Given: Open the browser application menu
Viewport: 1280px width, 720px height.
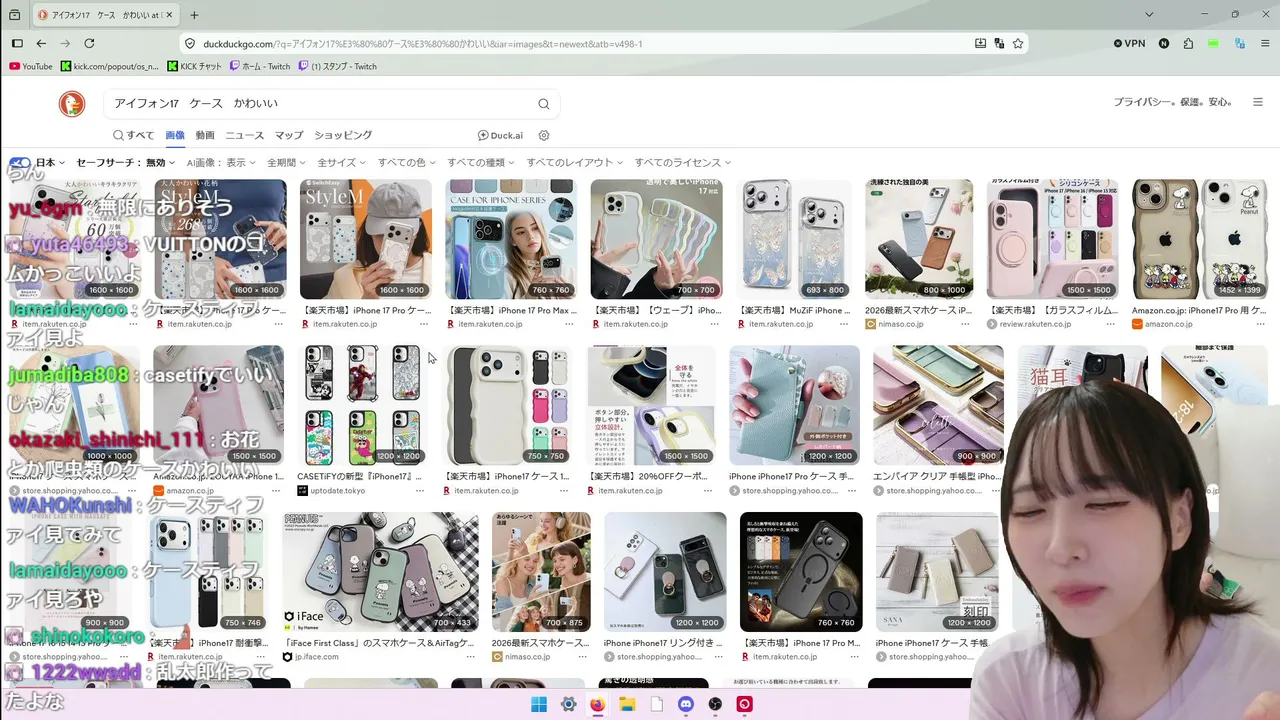Looking at the screenshot, I should (x=1263, y=44).
